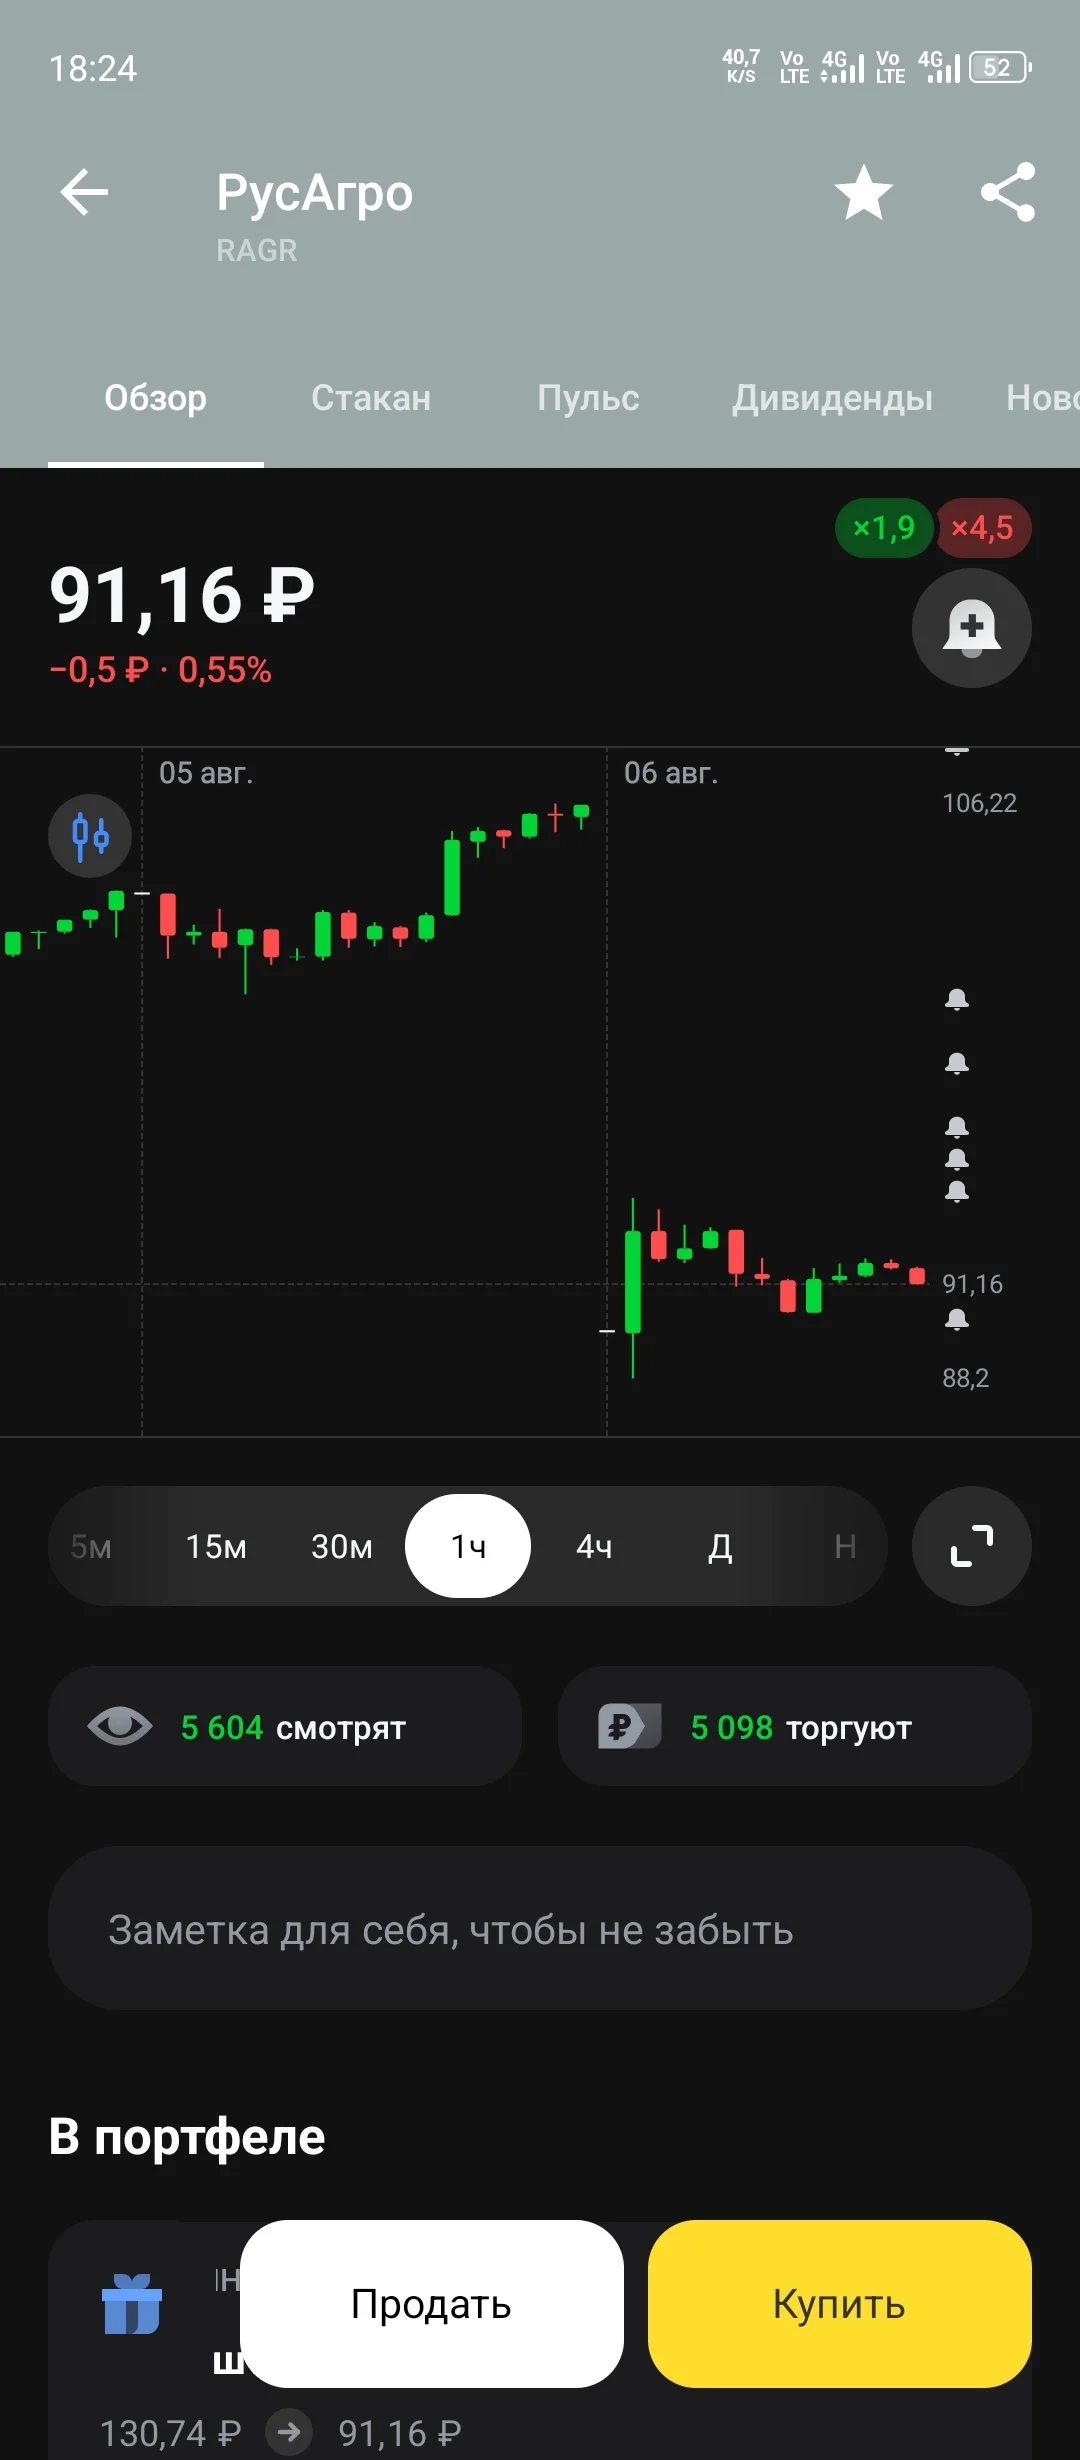The width and height of the screenshot is (1080, 2460).
Task: Open the 5 098 торгуют traders card
Action: click(x=795, y=1726)
